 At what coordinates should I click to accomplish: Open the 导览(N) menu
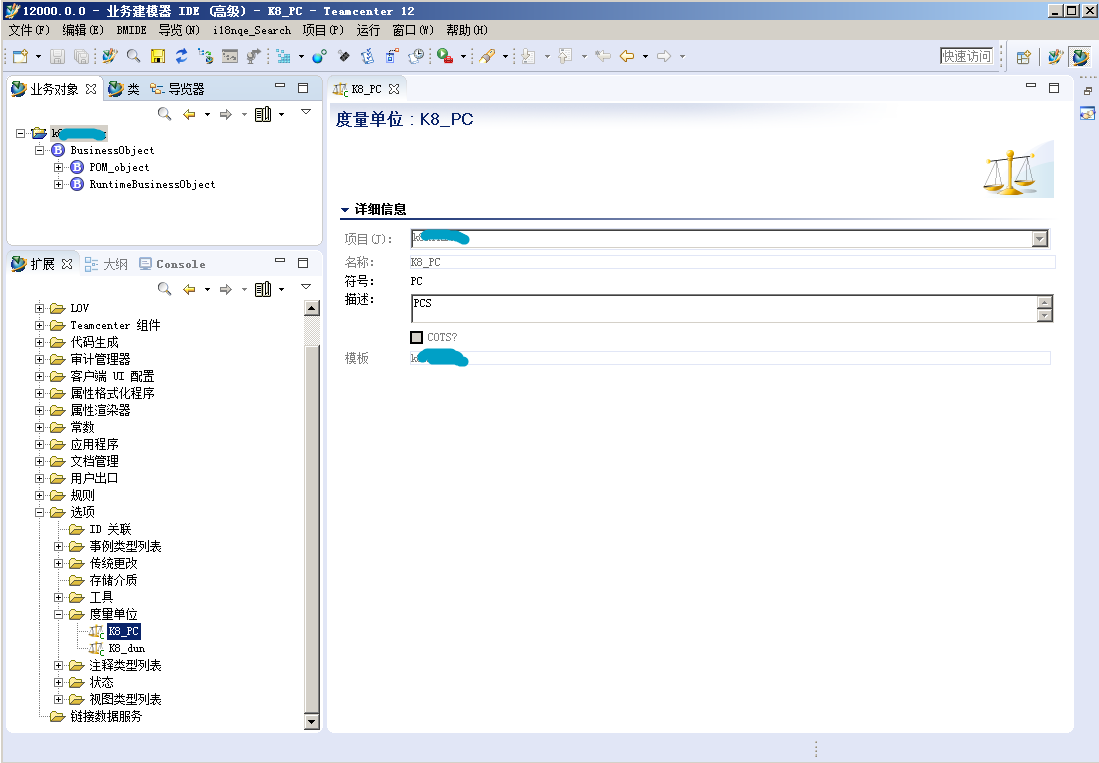(x=179, y=30)
